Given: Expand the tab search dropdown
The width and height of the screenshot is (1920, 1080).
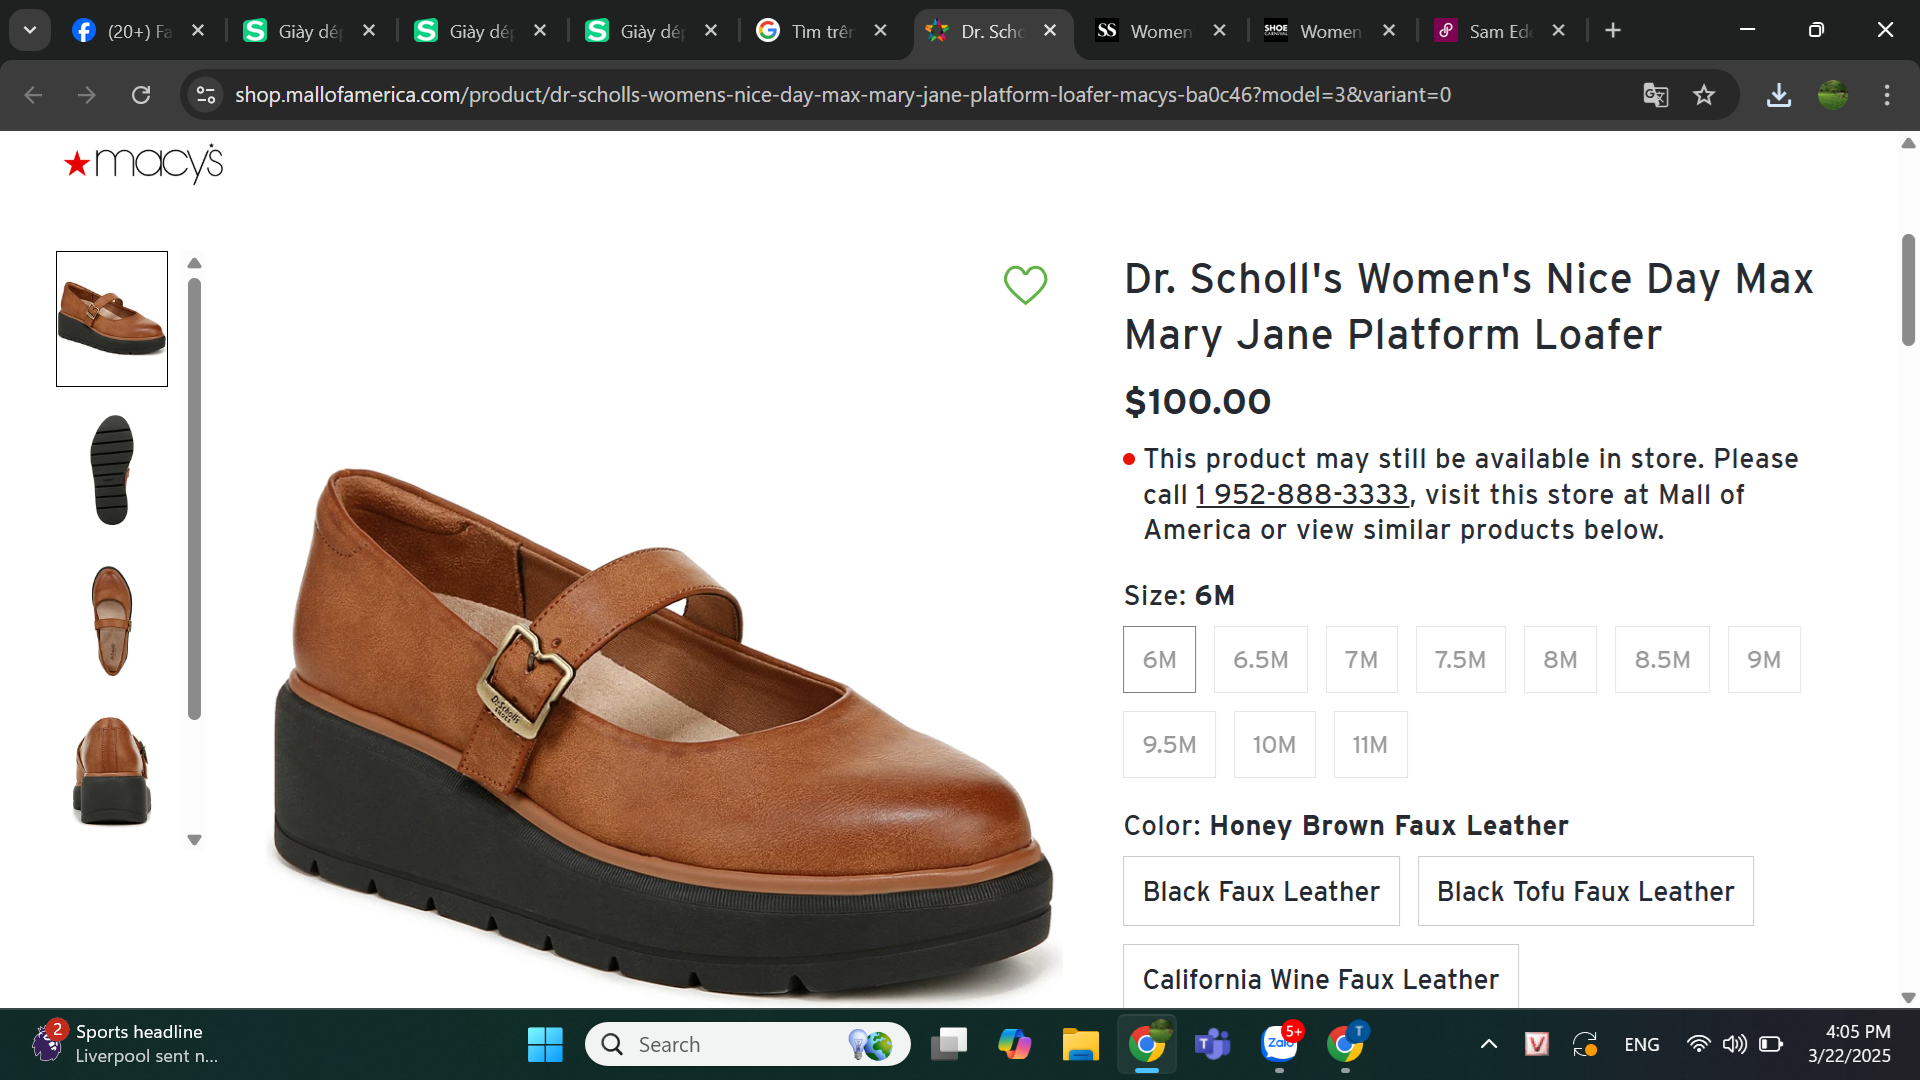Looking at the screenshot, I should [x=30, y=30].
